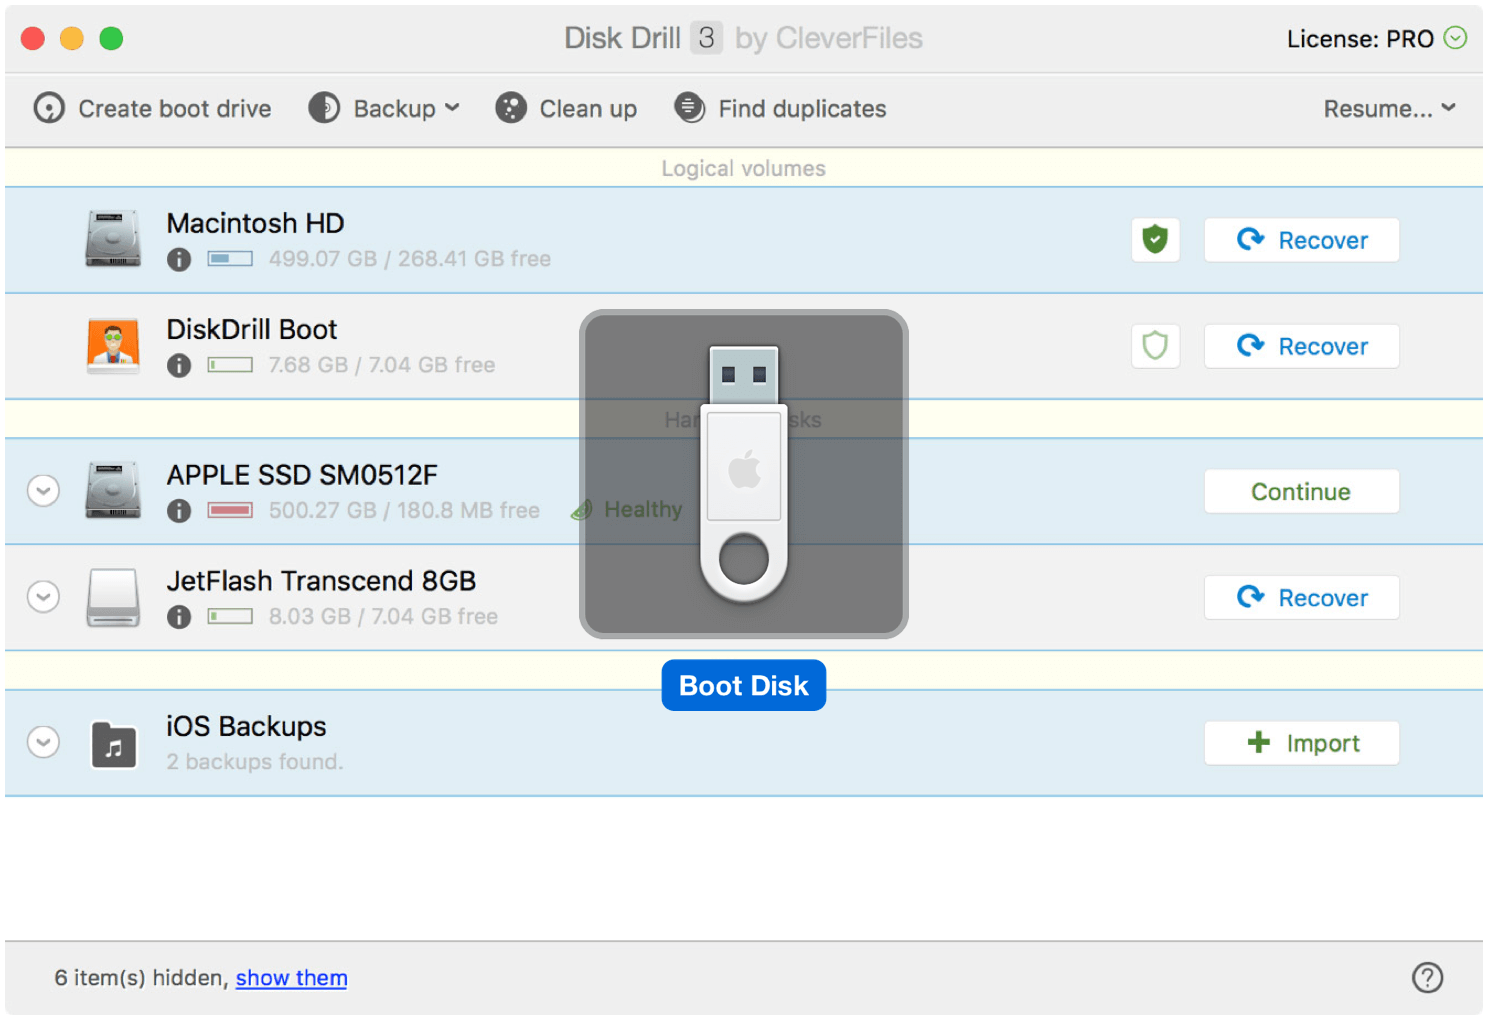Screen dimensions: 1488x1020
Task: Click the Clean up label
Action: (x=588, y=108)
